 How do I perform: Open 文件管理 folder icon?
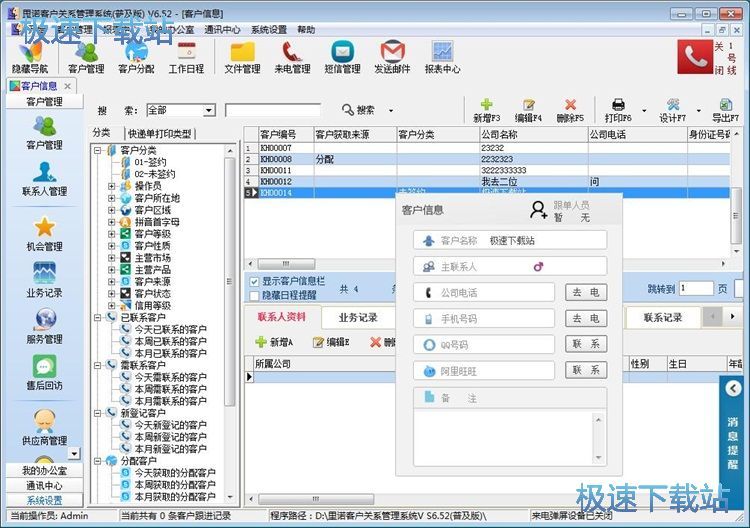(243, 58)
